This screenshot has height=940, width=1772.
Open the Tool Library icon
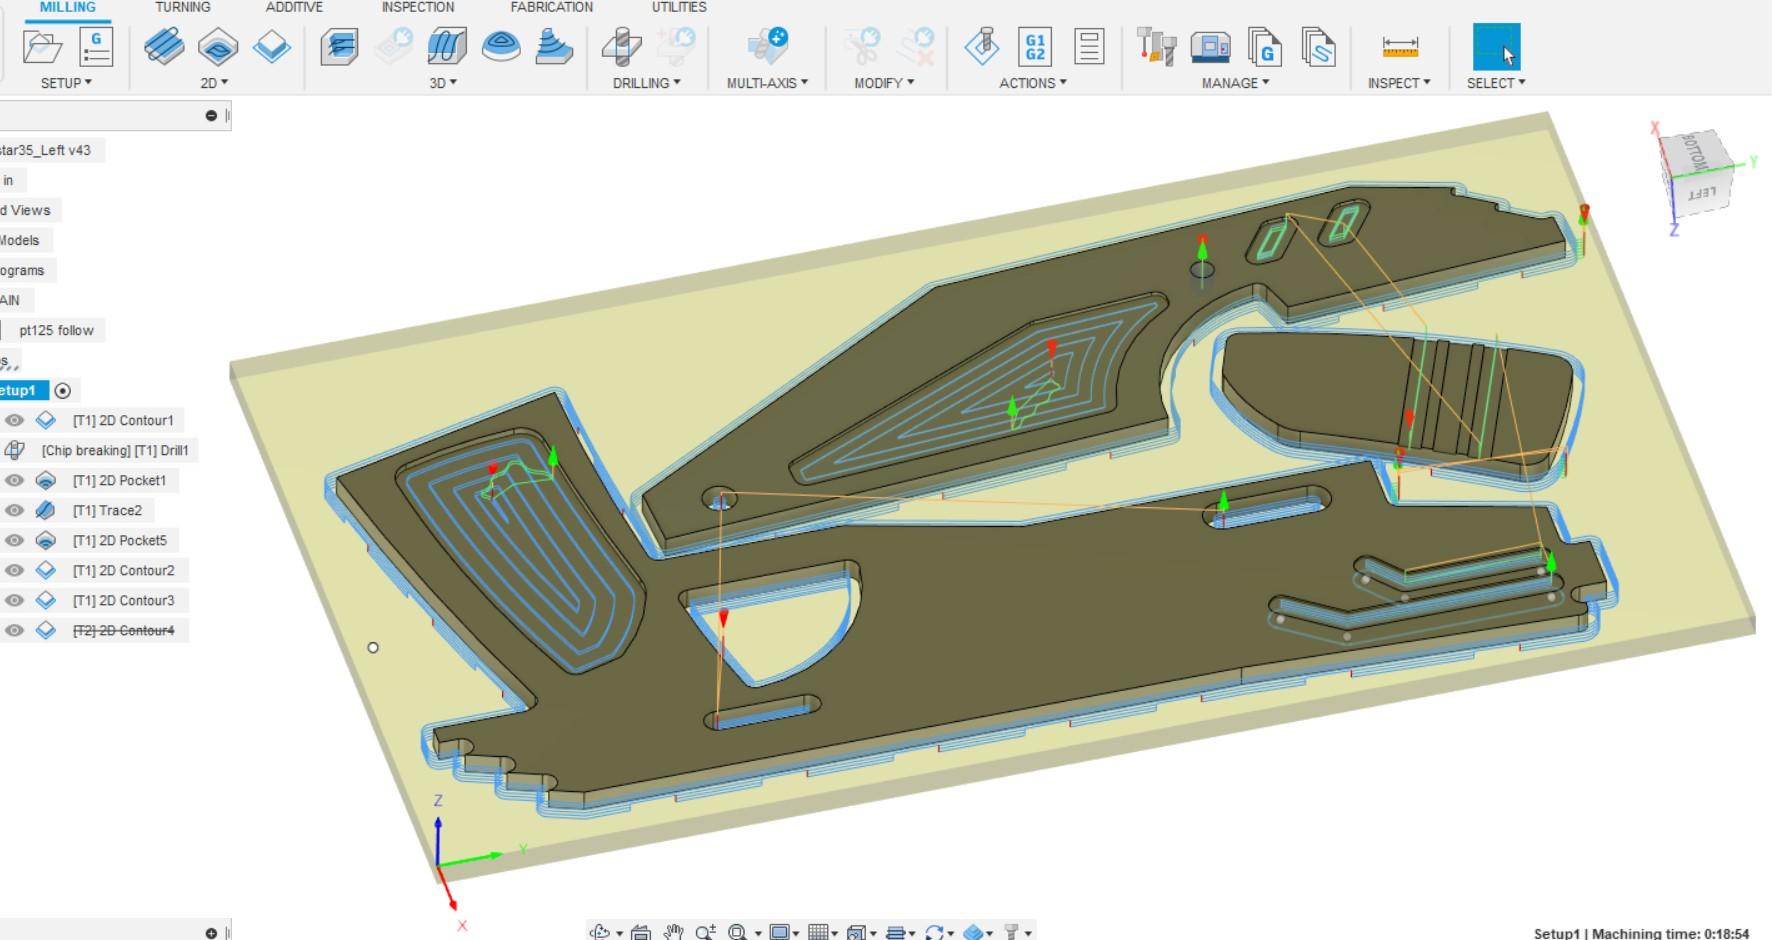click(x=1157, y=47)
